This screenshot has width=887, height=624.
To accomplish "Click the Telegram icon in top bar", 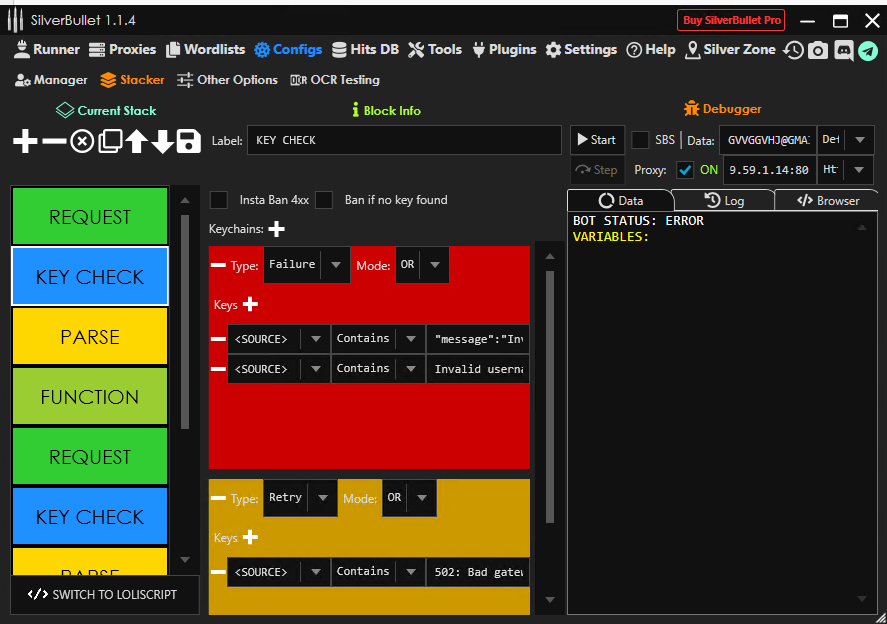I will (868, 50).
